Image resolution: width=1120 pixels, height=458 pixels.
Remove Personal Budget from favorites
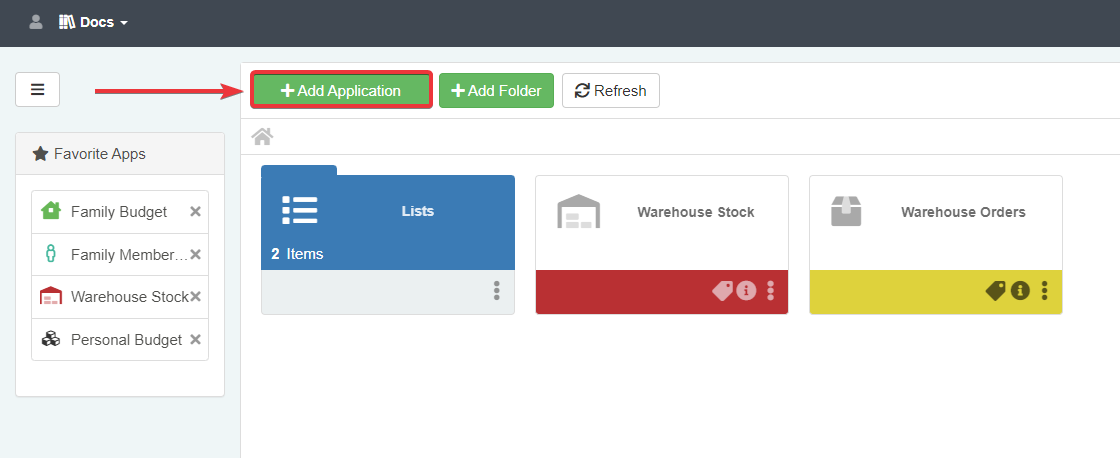tap(195, 340)
